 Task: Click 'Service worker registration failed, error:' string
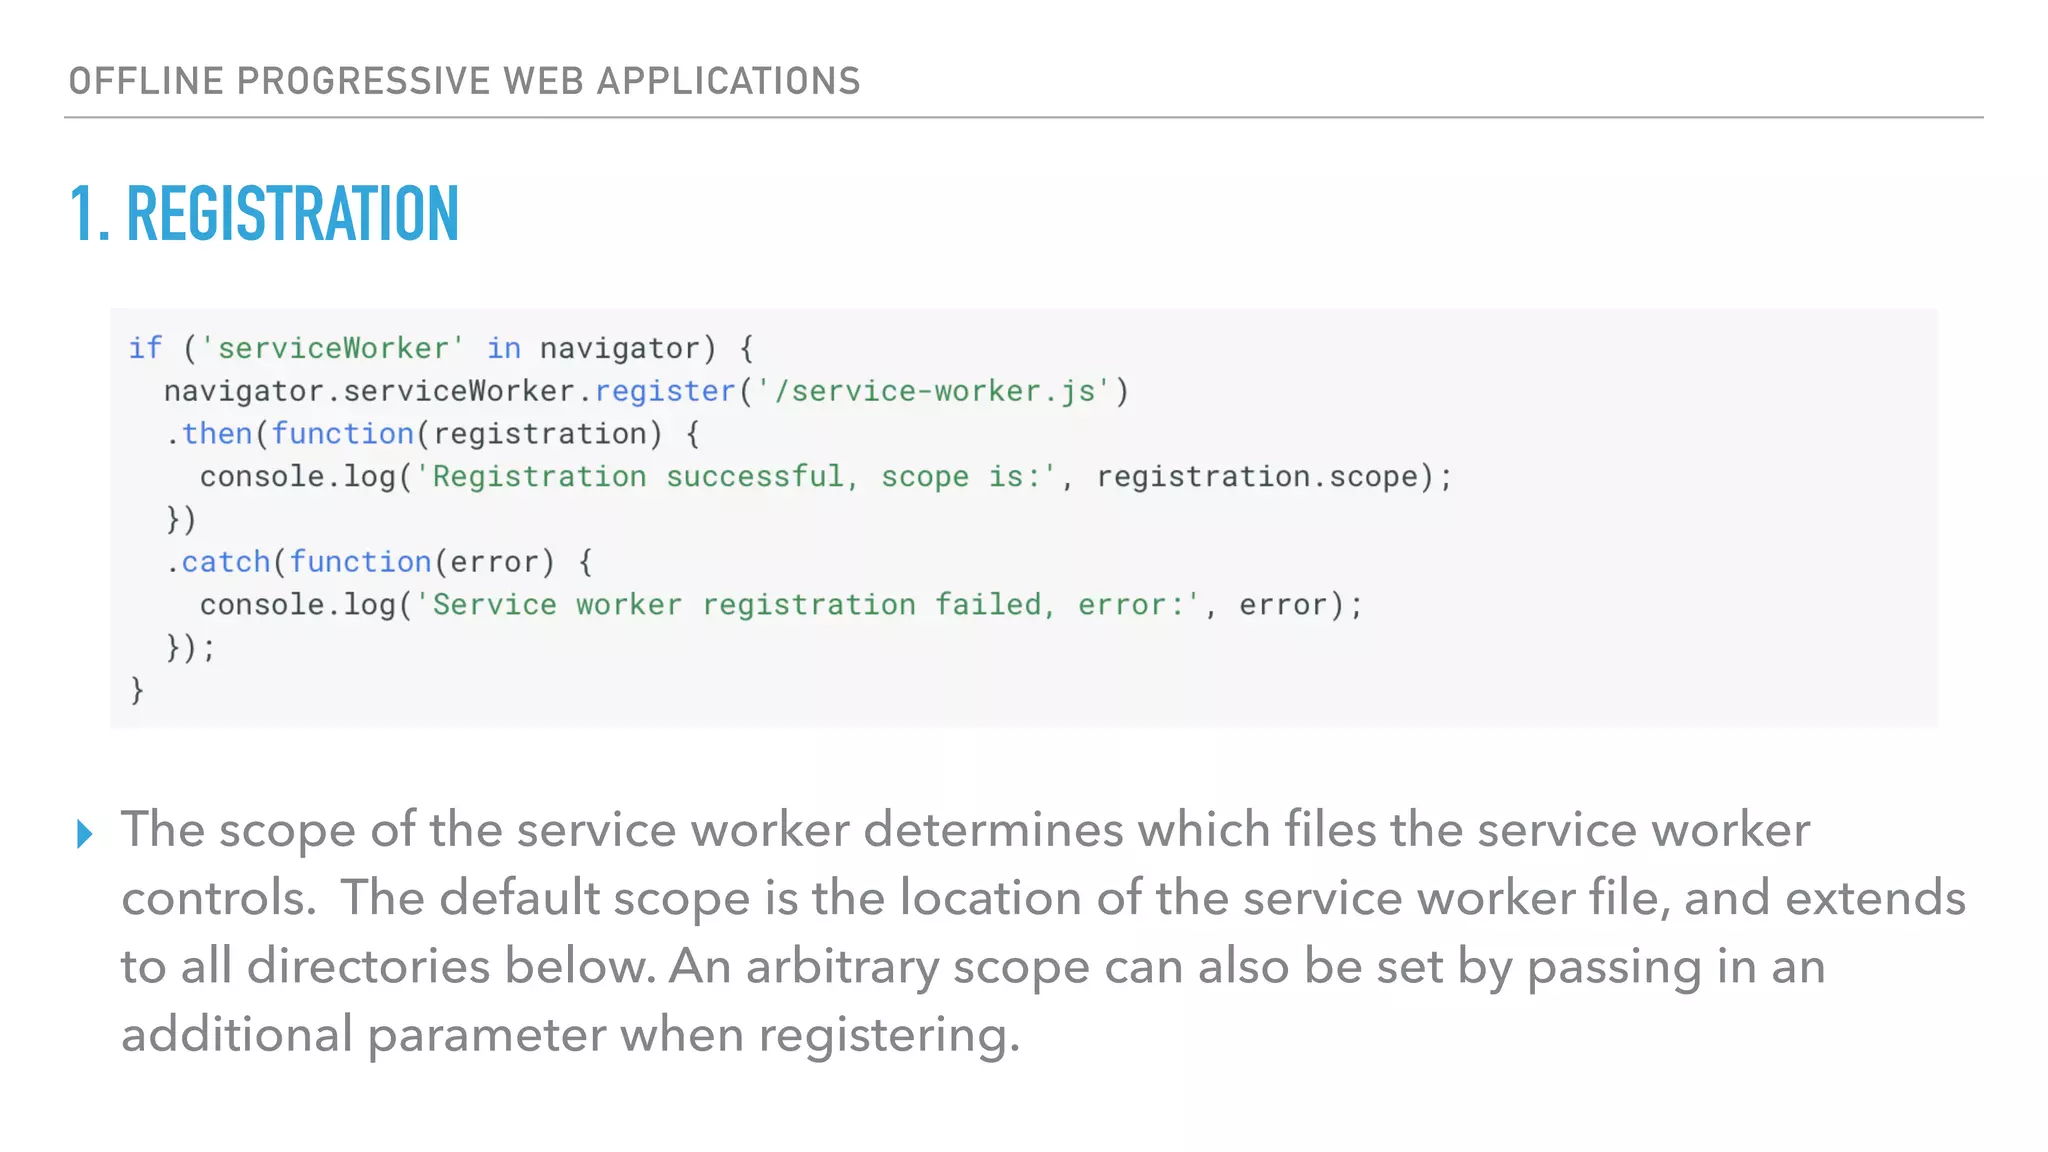[x=808, y=605]
